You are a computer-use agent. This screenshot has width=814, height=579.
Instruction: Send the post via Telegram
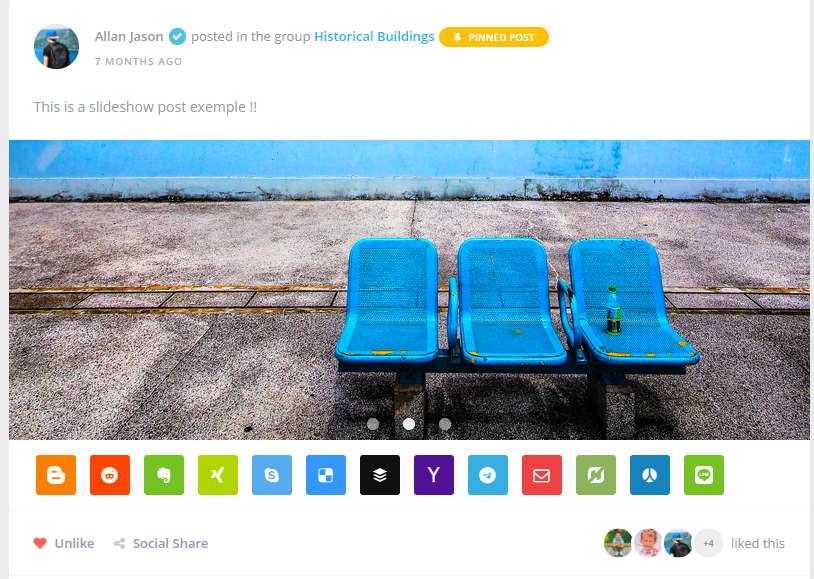coord(488,475)
